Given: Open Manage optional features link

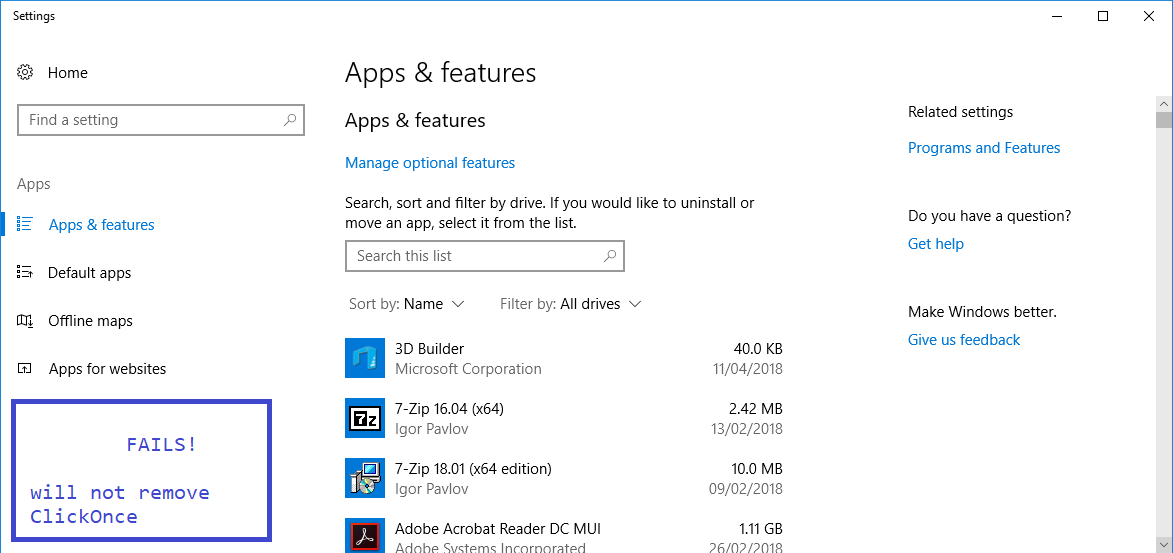Looking at the screenshot, I should click(x=430, y=162).
